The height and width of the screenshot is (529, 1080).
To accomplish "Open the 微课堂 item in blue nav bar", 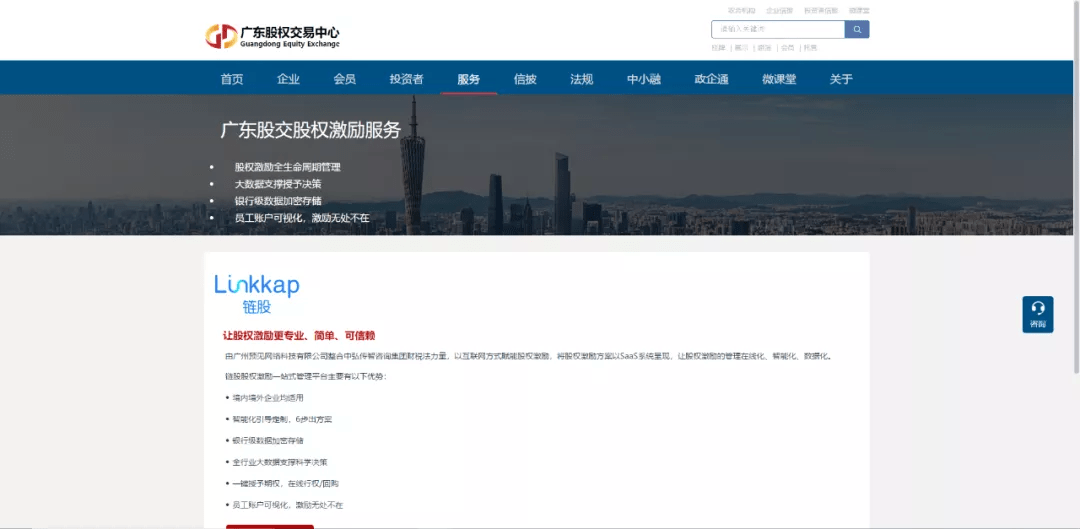I will [779, 79].
